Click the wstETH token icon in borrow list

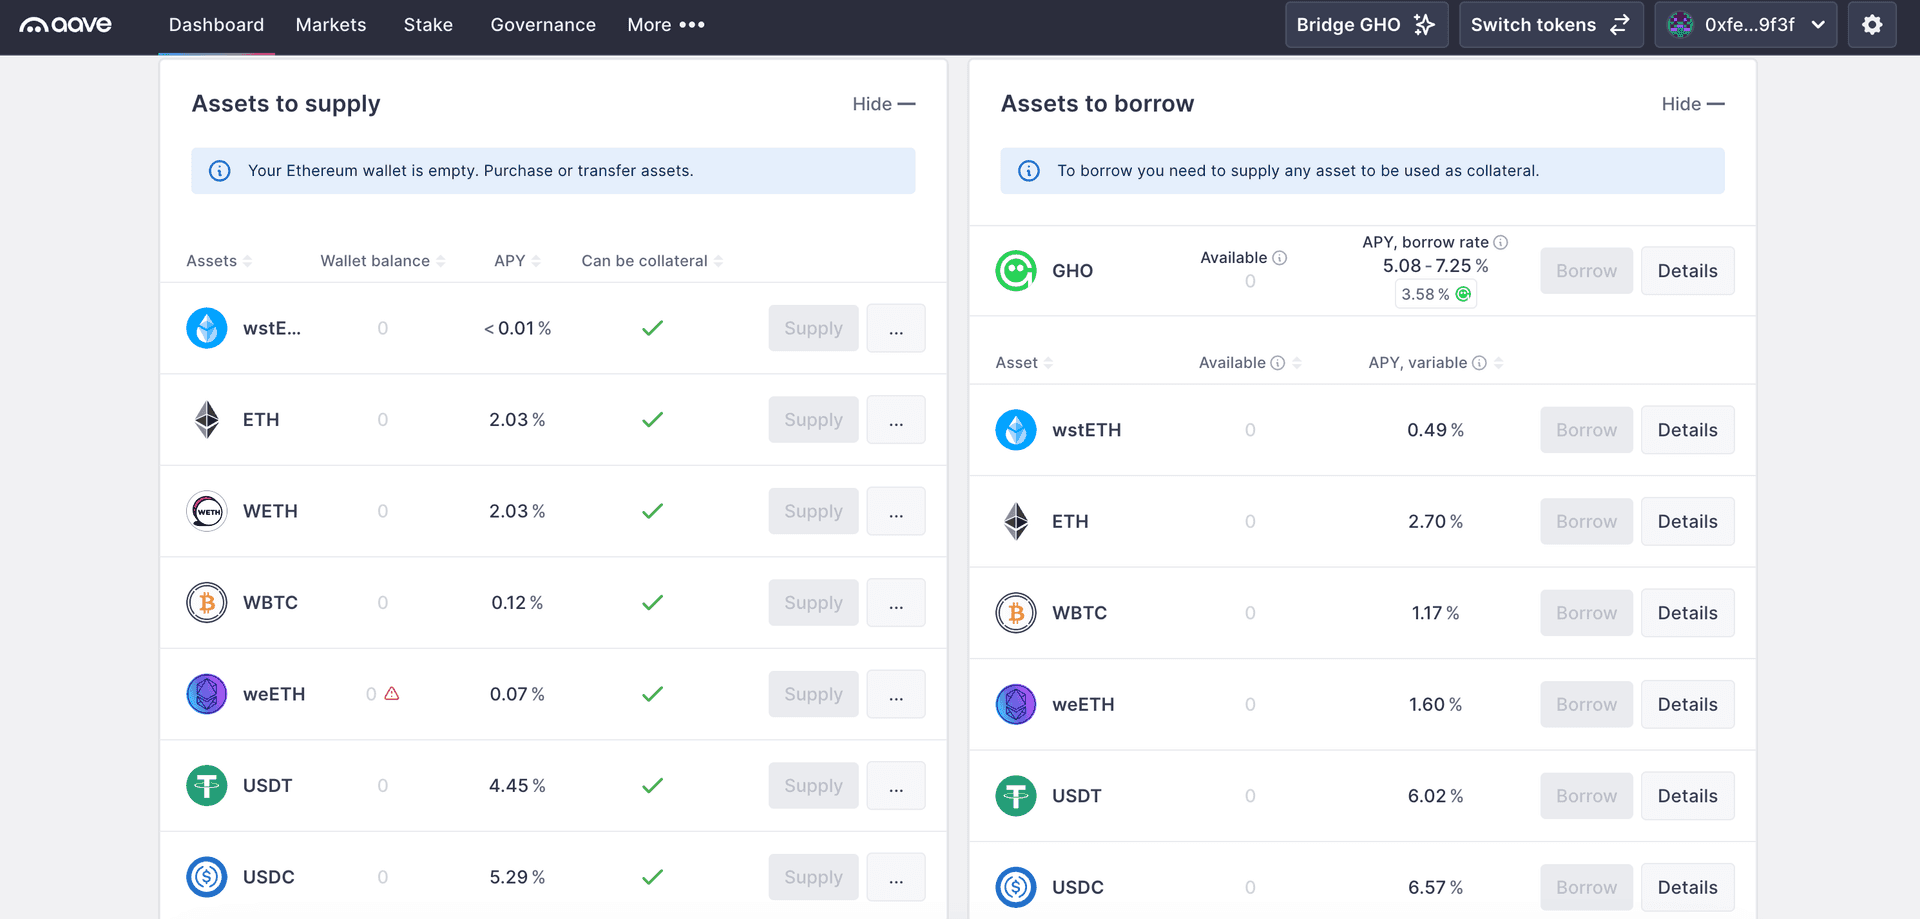tap(1016, 430)
